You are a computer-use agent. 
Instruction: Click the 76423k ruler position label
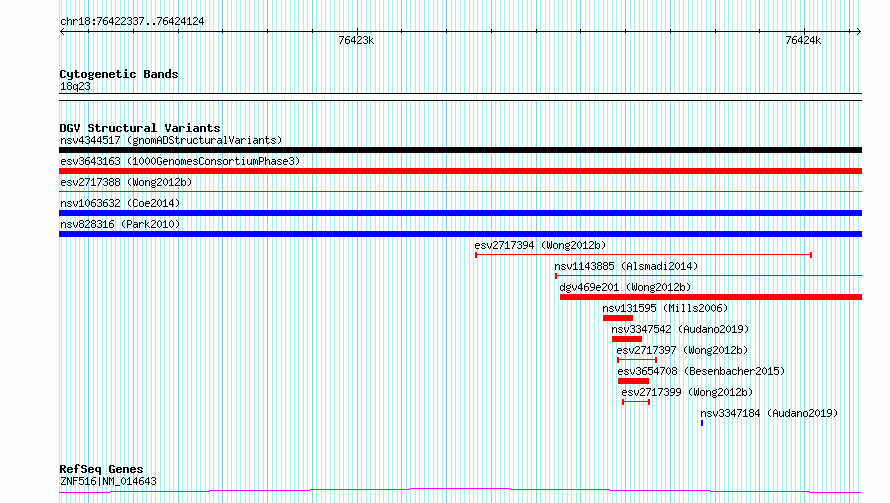356,40
